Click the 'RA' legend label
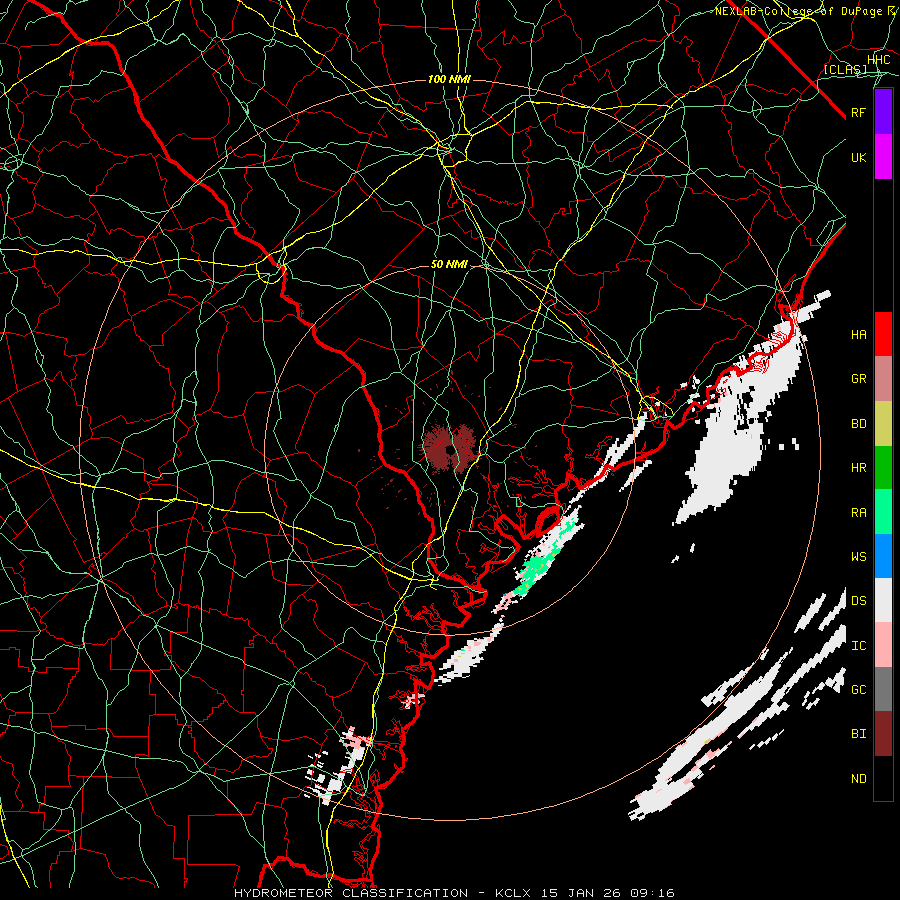Image resolution: width=900 pixels, height=900 pixels. (858, 513)
